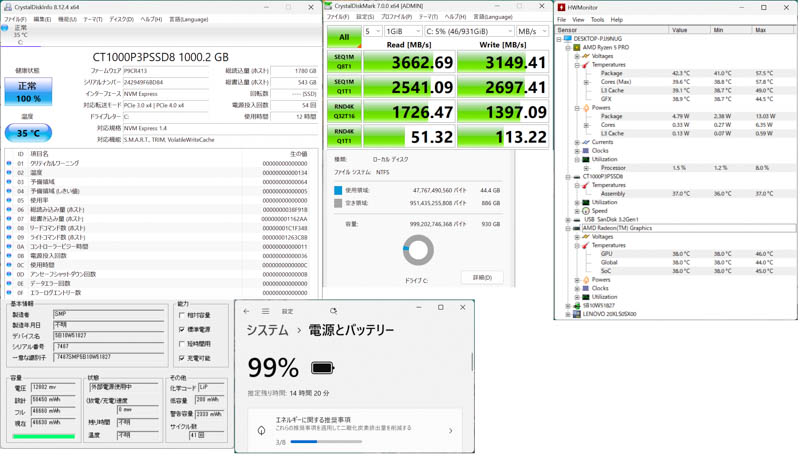Select the AMD Radeon(TM) Graphics tree row
This screenshot has width=800, height=459.
[x=689, y=228]
